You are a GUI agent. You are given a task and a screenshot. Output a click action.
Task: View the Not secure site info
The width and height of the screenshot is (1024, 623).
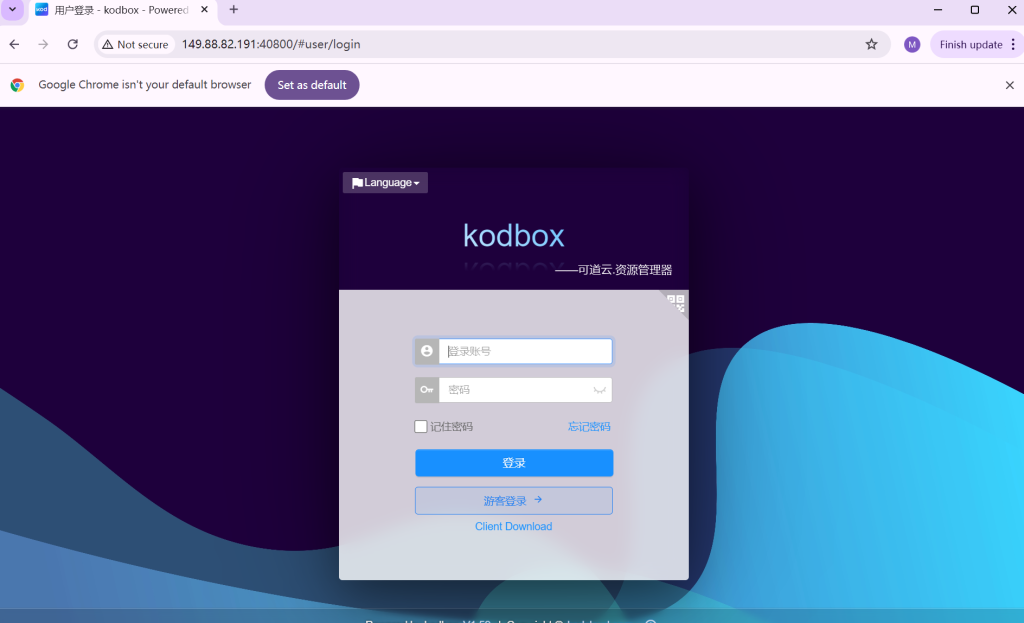(x=136, y=44)
